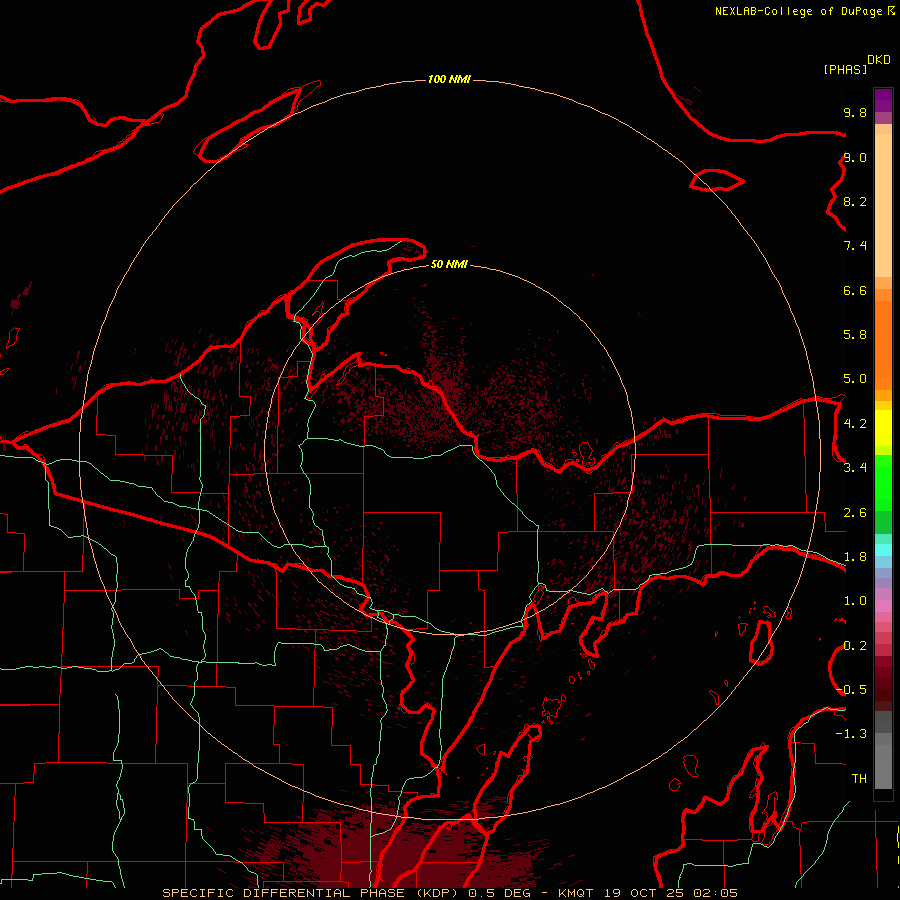Click the 1.0 value on the color scale
This screenshot has height=900, width=900.
(x=855, y=601)
